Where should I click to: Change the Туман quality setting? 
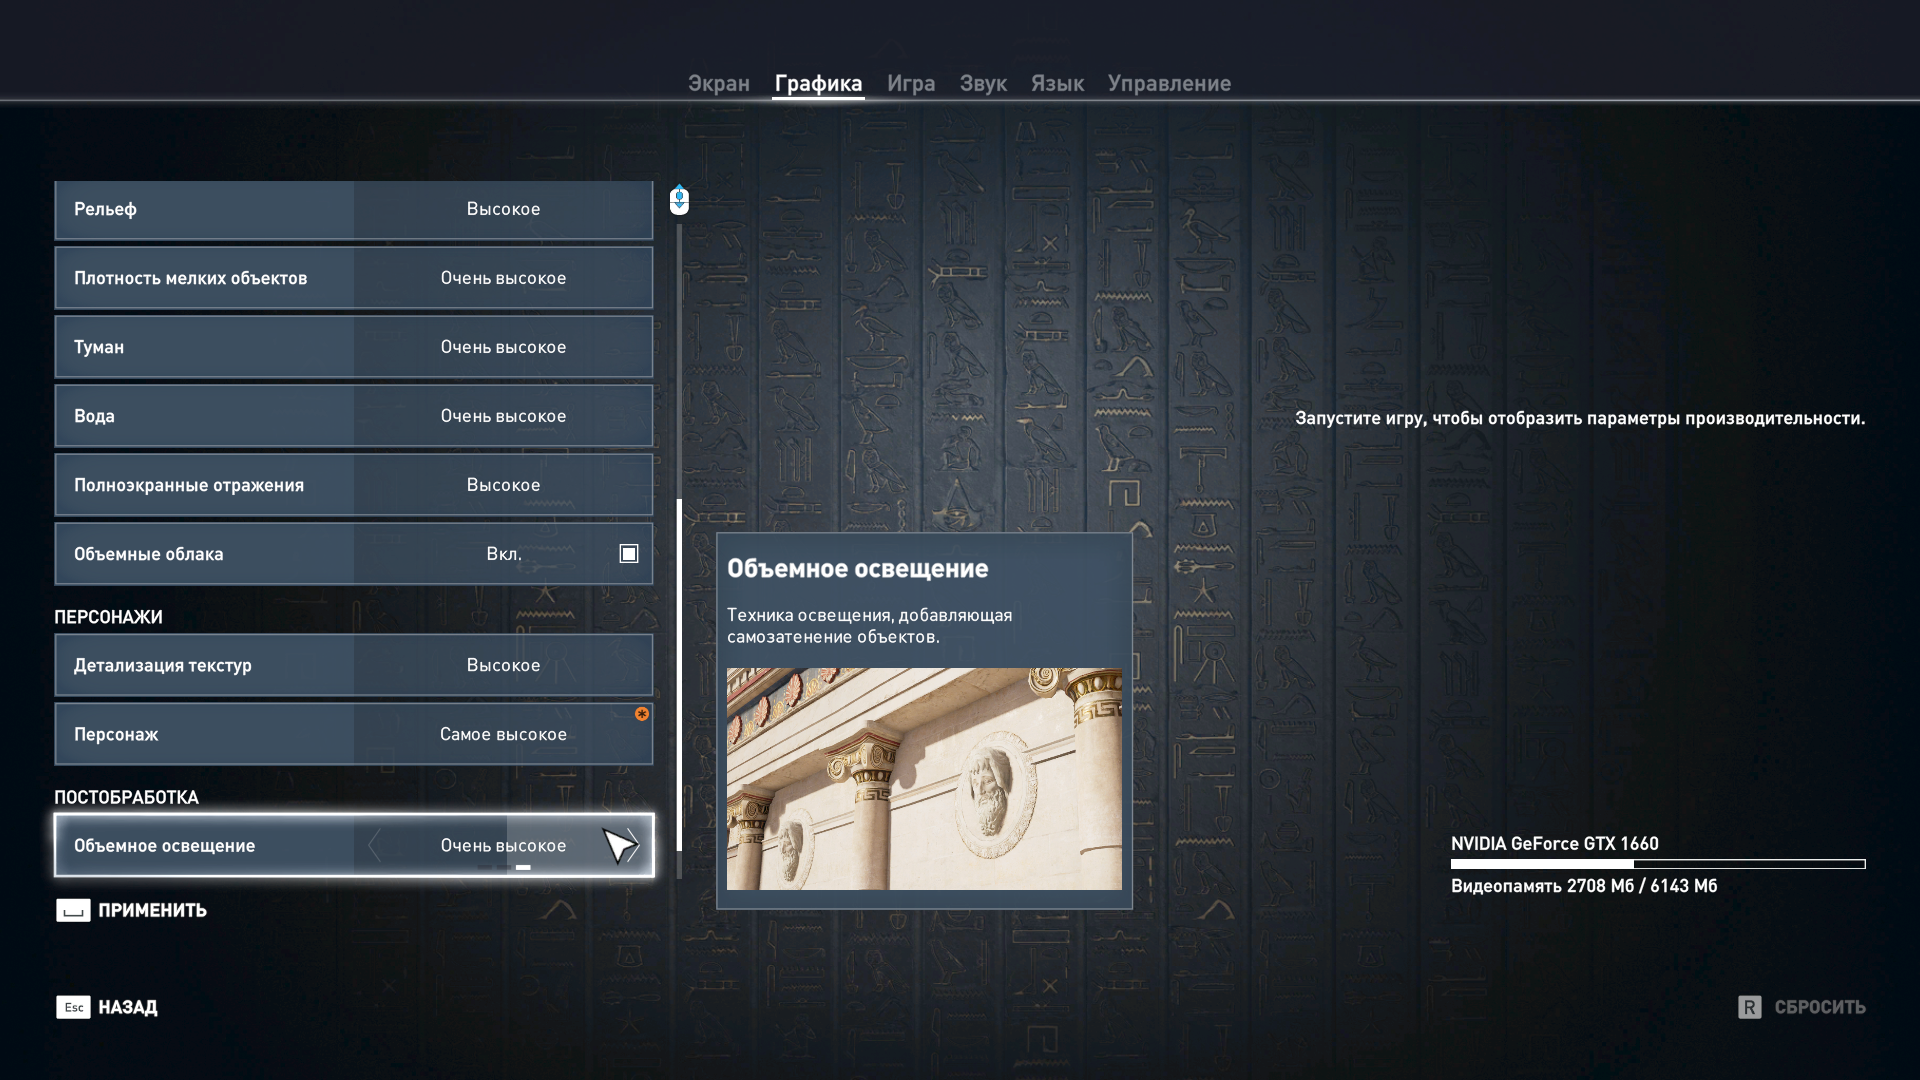(x=503, y=347)
